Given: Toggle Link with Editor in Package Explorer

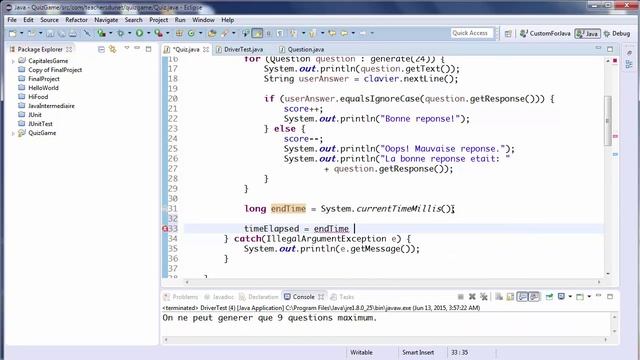Looking at the screenshot, I should tap(113, 49).
